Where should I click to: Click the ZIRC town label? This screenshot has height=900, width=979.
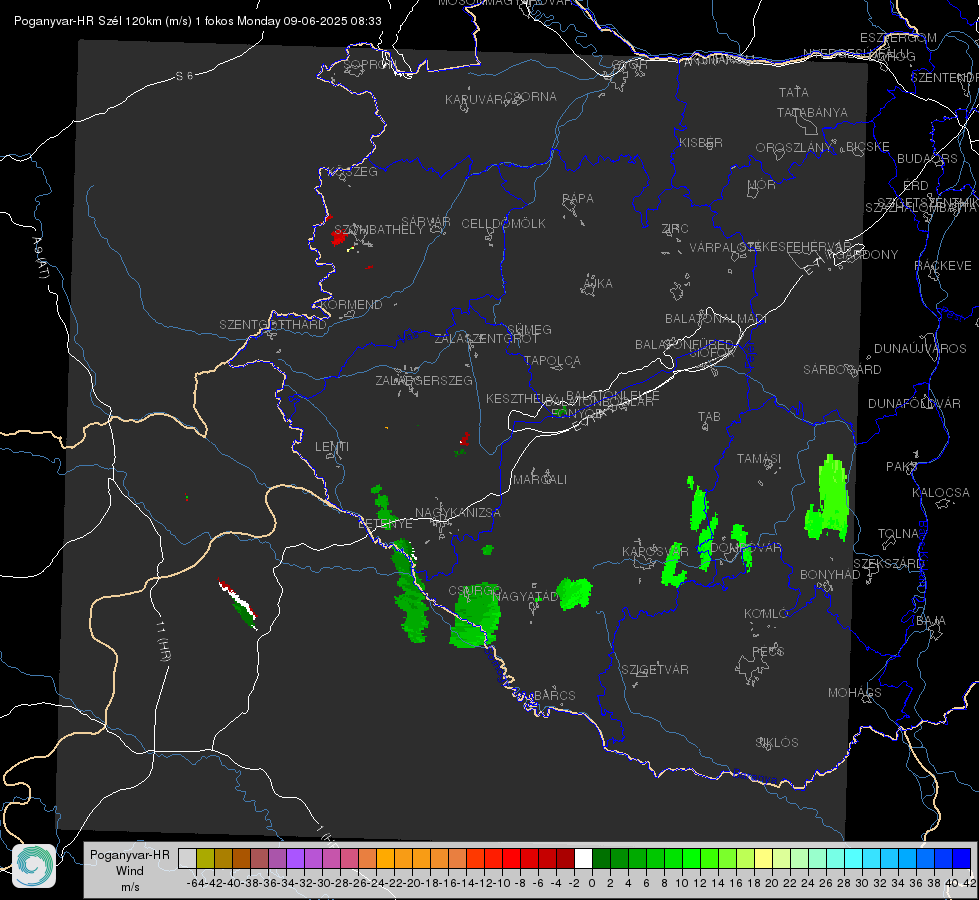click(x=675, y=229)
